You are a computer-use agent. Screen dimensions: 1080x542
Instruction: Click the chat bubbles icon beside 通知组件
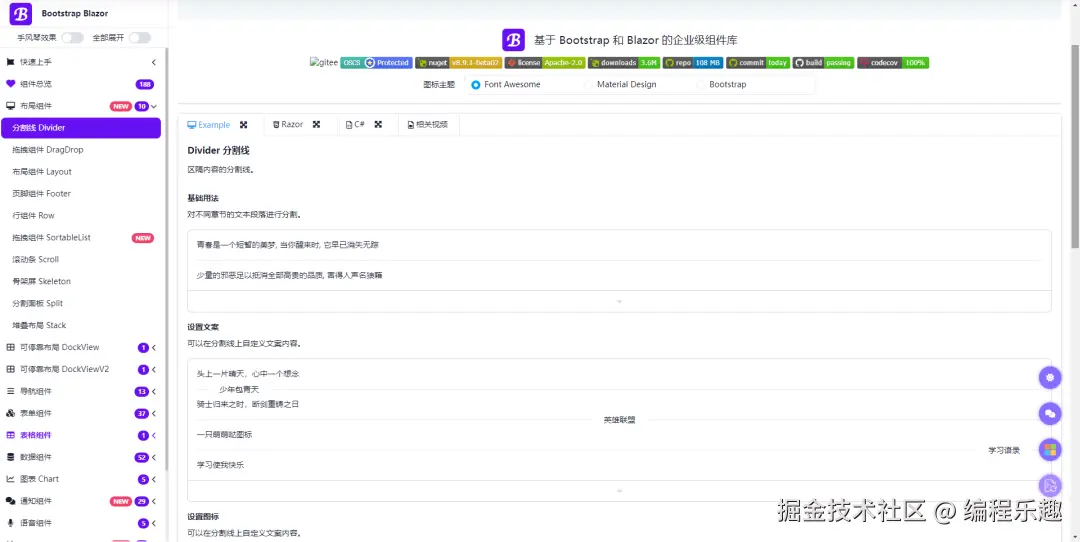point(10,501)
